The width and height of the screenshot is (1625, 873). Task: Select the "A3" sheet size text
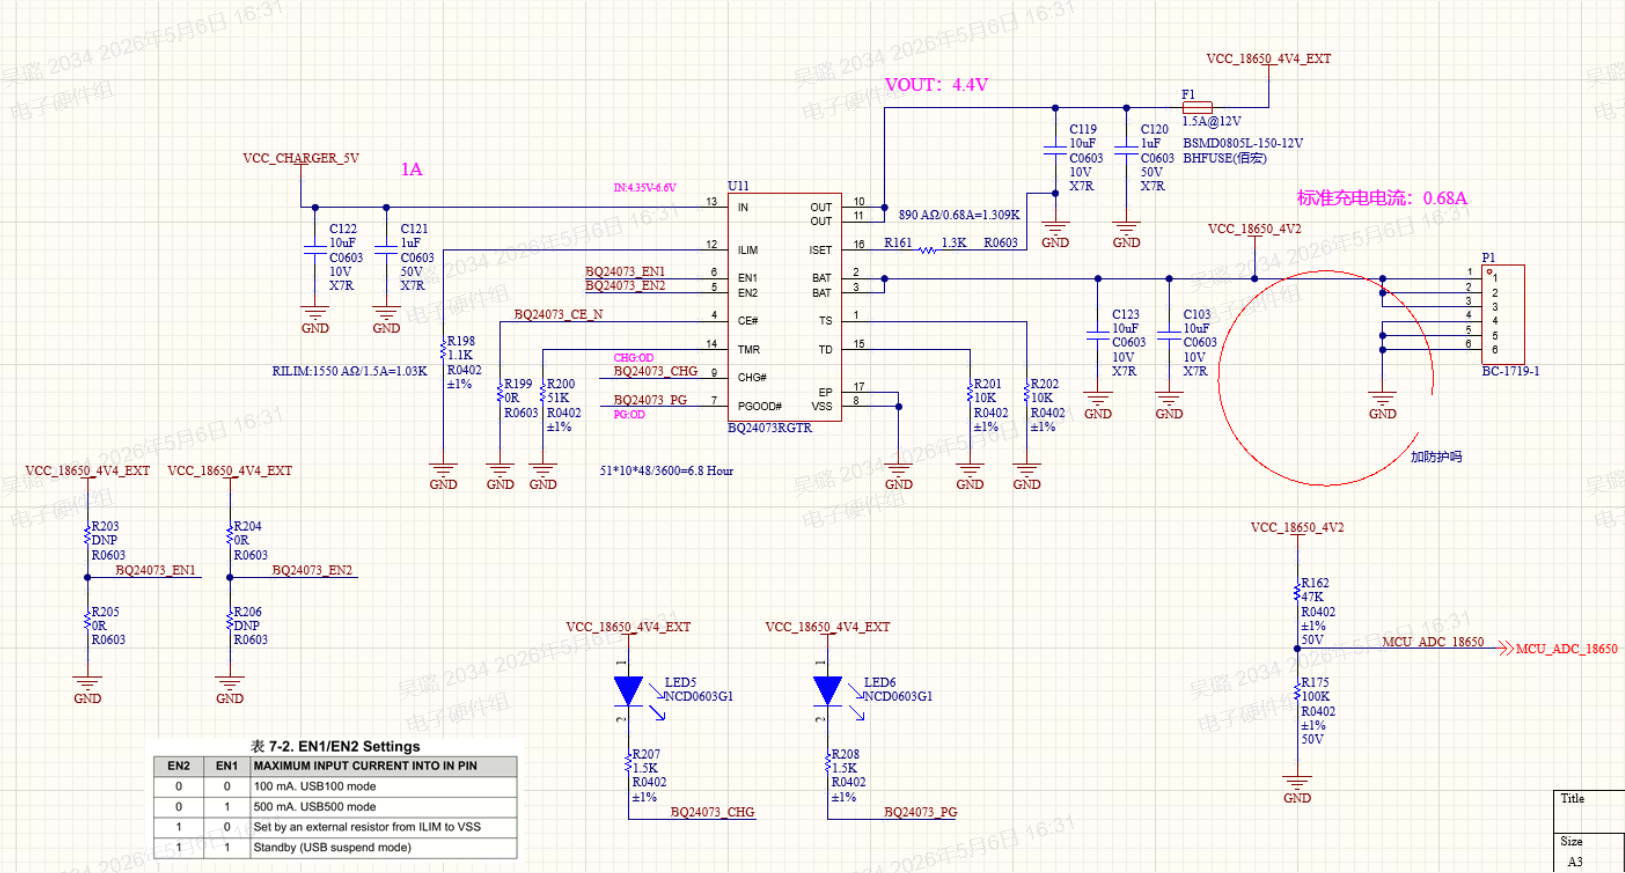pyautogui.click(x=1575, y=862)
